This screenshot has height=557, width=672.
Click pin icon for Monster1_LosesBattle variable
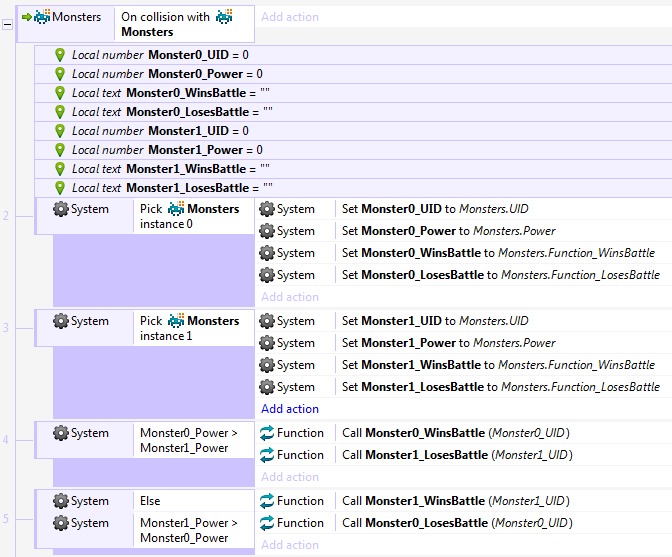(60, 188)
